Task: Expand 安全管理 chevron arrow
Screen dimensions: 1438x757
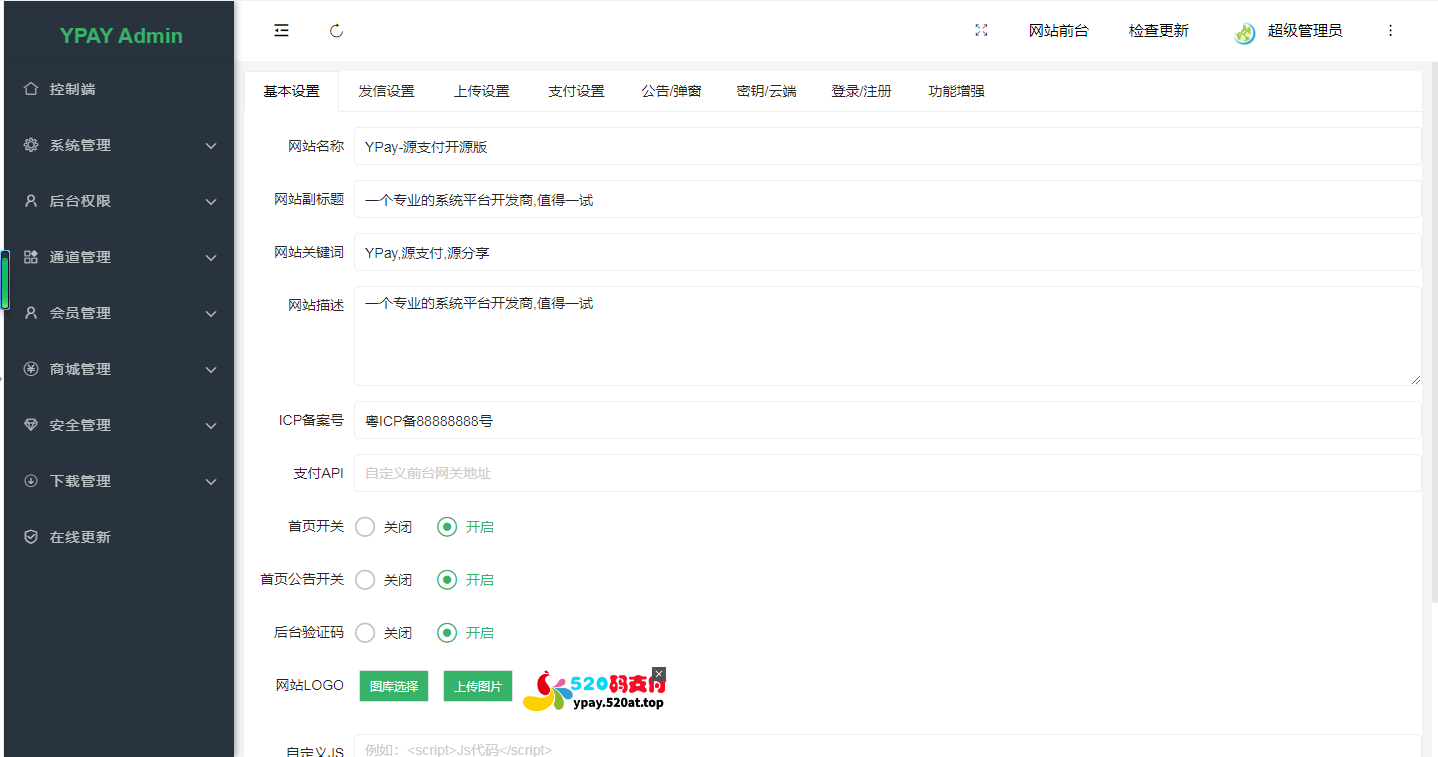Action: (x=211, y=426)
